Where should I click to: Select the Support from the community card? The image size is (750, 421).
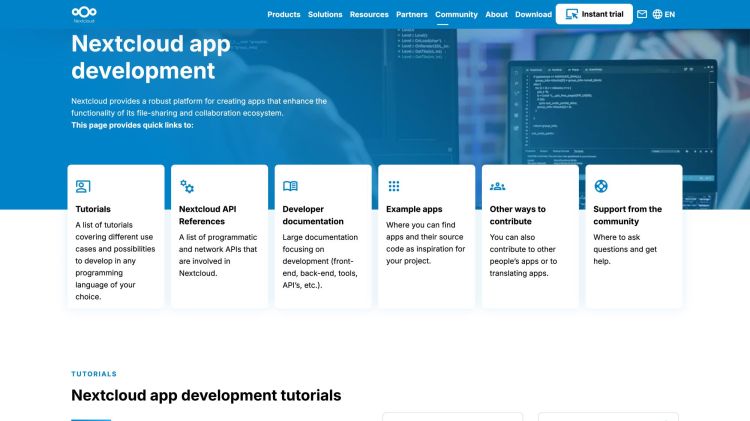[634, 236]
